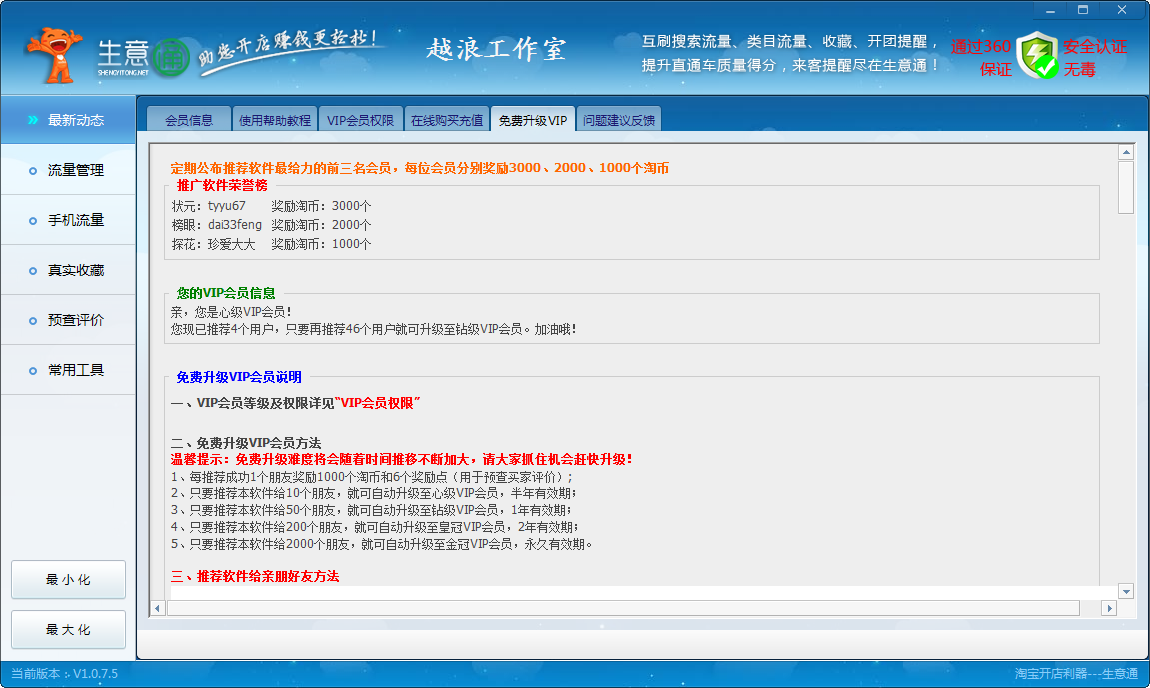Switch to the 会员信息 tab
The width and height of the screenshot is (1150, 688).
coord(188,120)
